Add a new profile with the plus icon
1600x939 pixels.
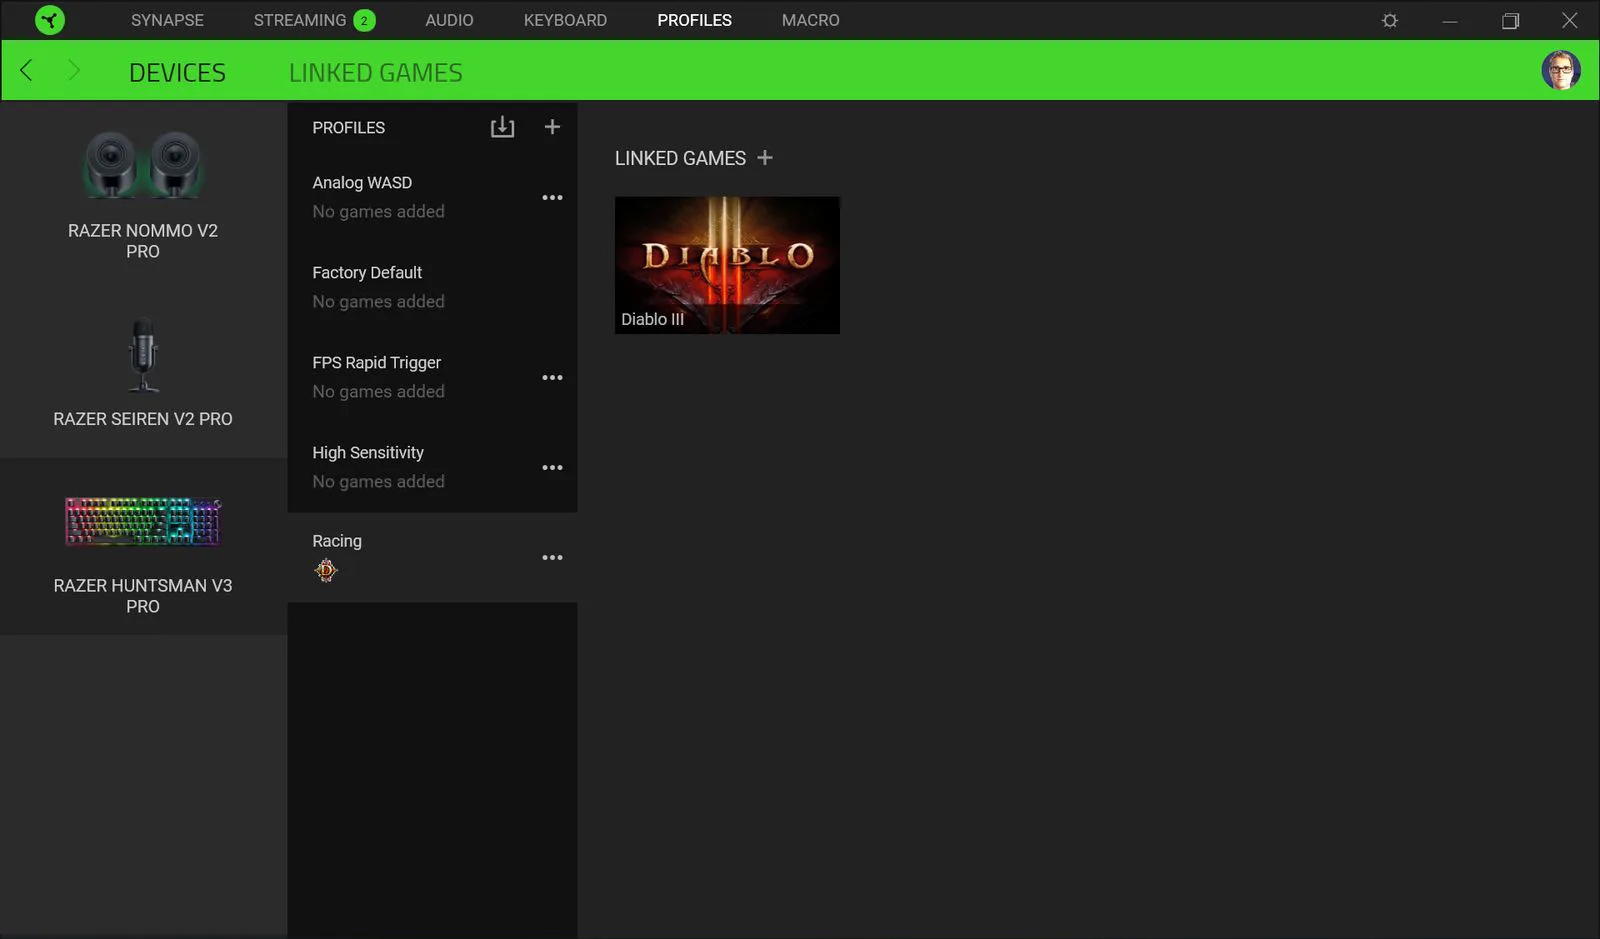tap(552, 127)
